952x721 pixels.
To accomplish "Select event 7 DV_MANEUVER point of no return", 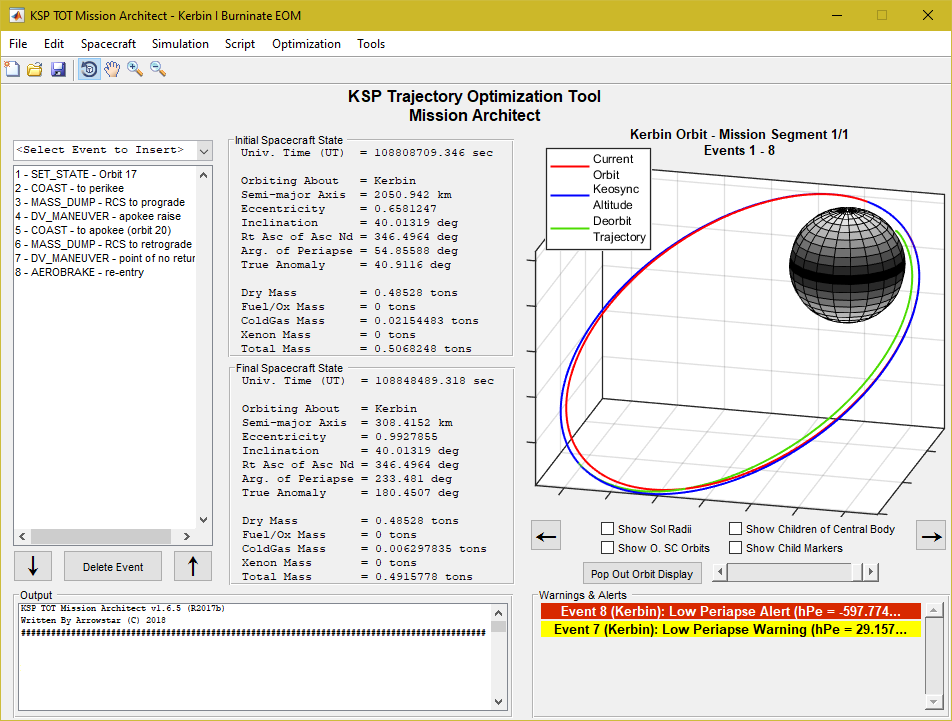I will click(x=105, y=258).
